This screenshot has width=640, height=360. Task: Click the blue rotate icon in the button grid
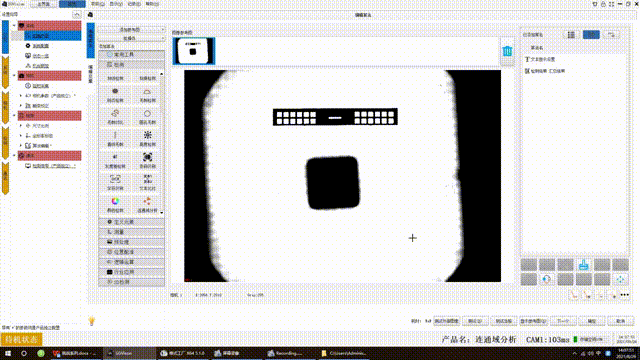(x=547, y=279)
